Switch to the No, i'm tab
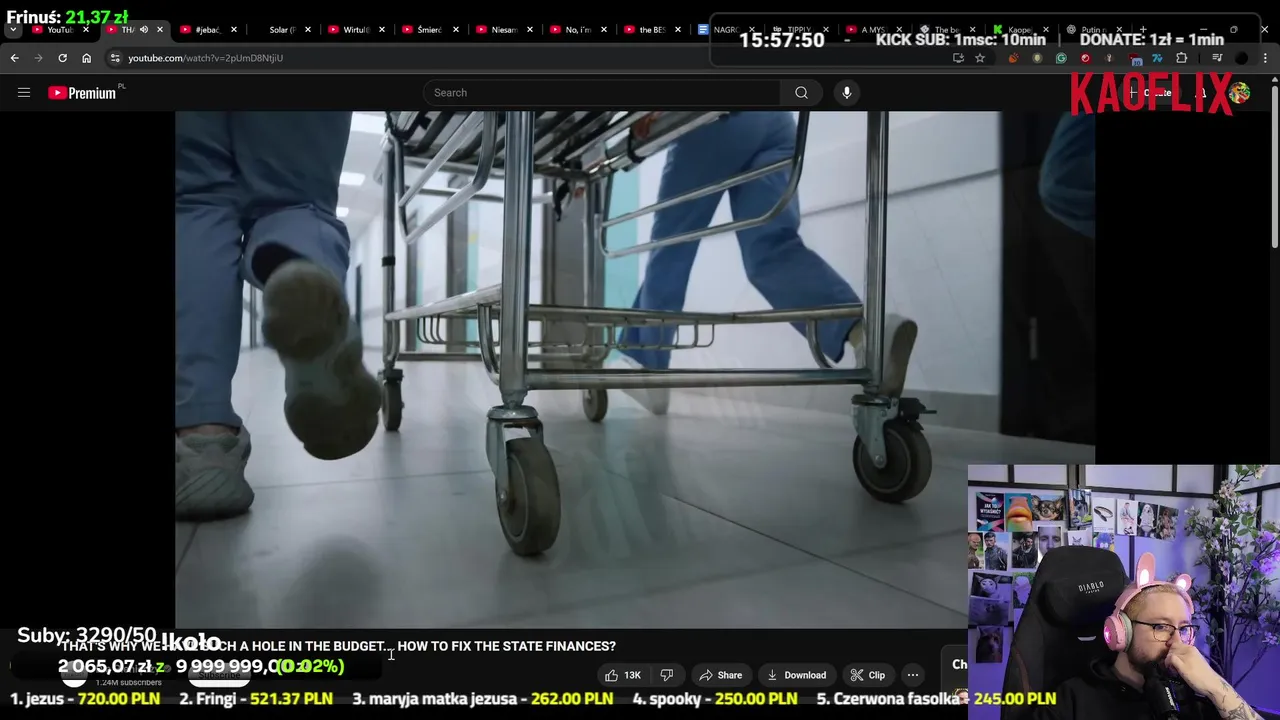This screenshot has height=720, width=1280. click(576, 30)
